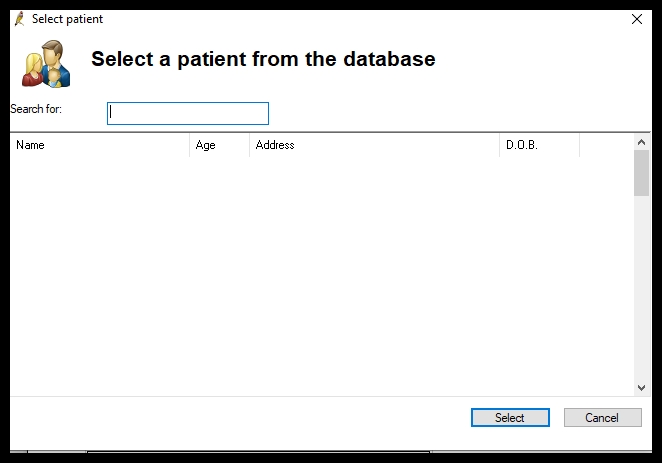Click the scrollbar up arrow
Screen dimensions: 662x463
(x=641, y=143)
